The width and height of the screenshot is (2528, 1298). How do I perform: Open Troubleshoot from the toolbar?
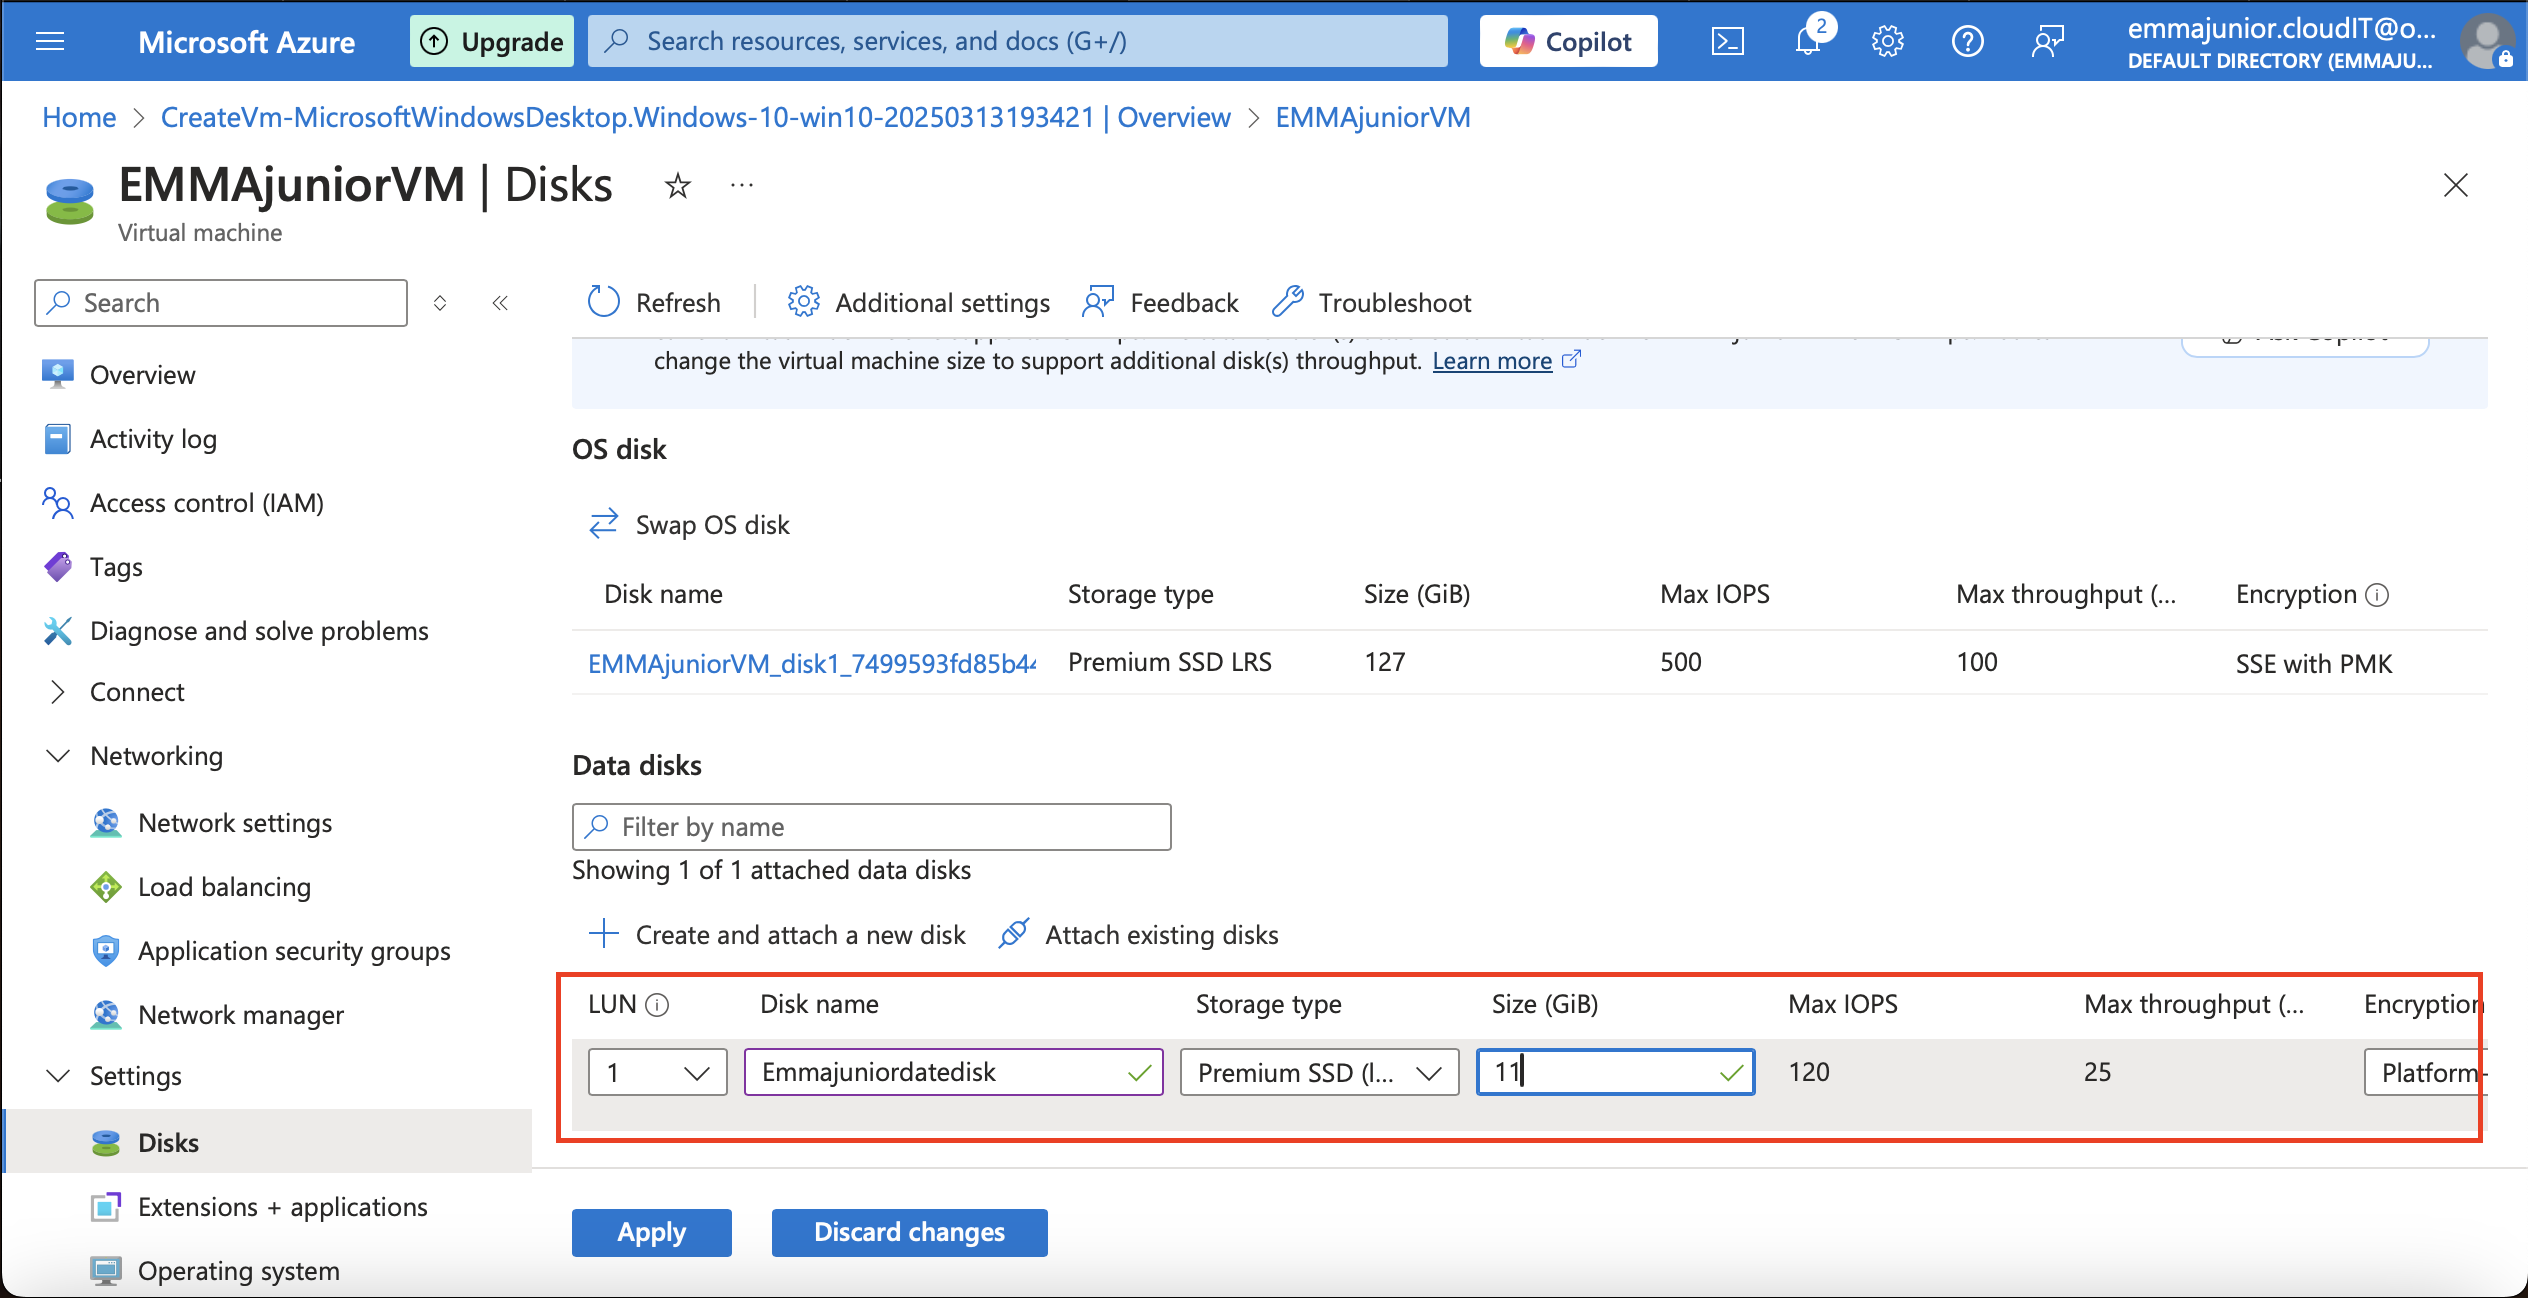pyautogui.click(x=1371, y=302)
